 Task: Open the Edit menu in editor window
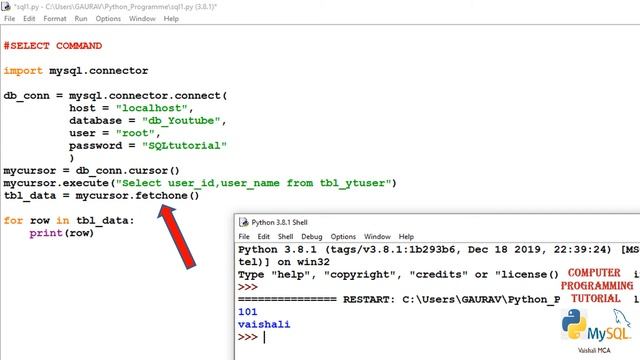29,19
